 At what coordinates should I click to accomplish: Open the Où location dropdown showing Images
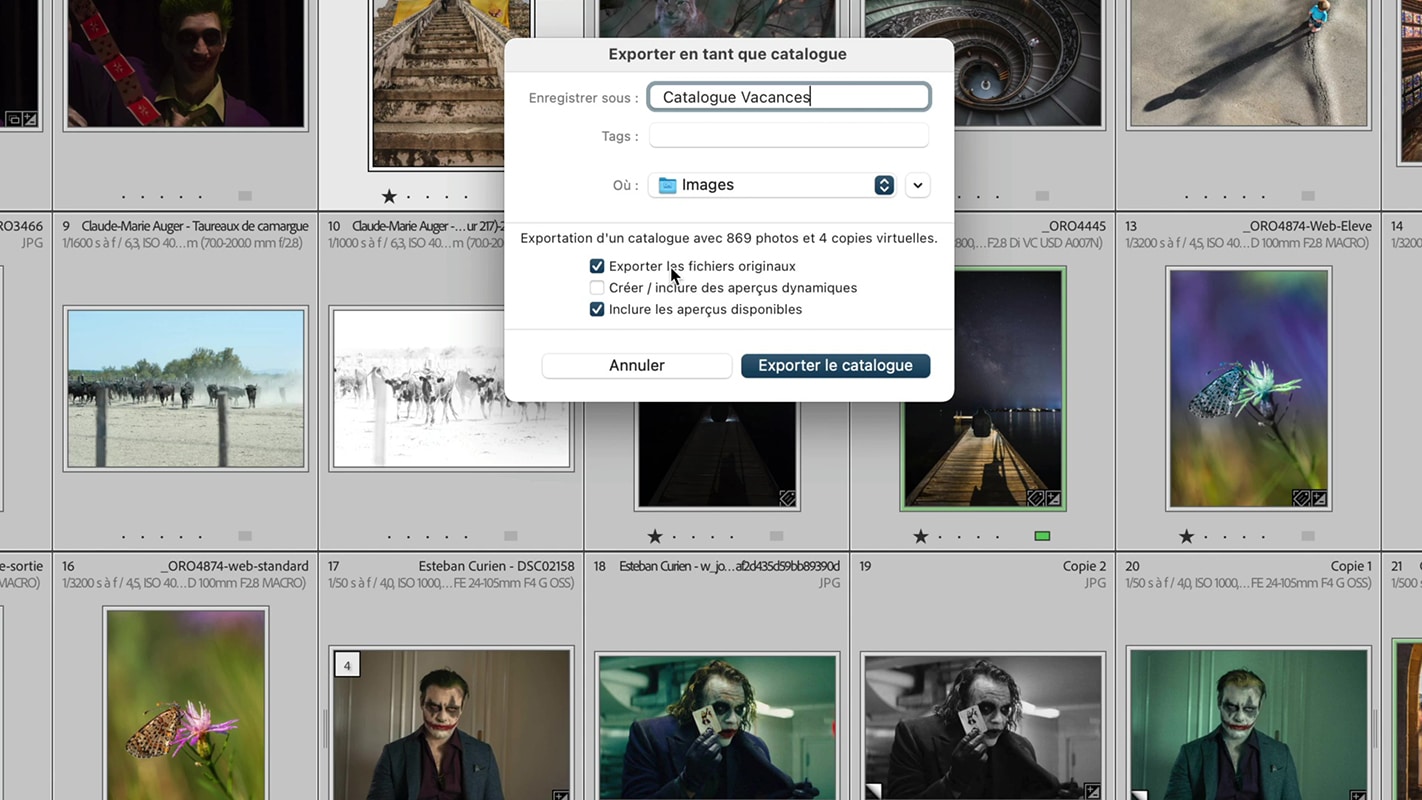click(773, 185)
